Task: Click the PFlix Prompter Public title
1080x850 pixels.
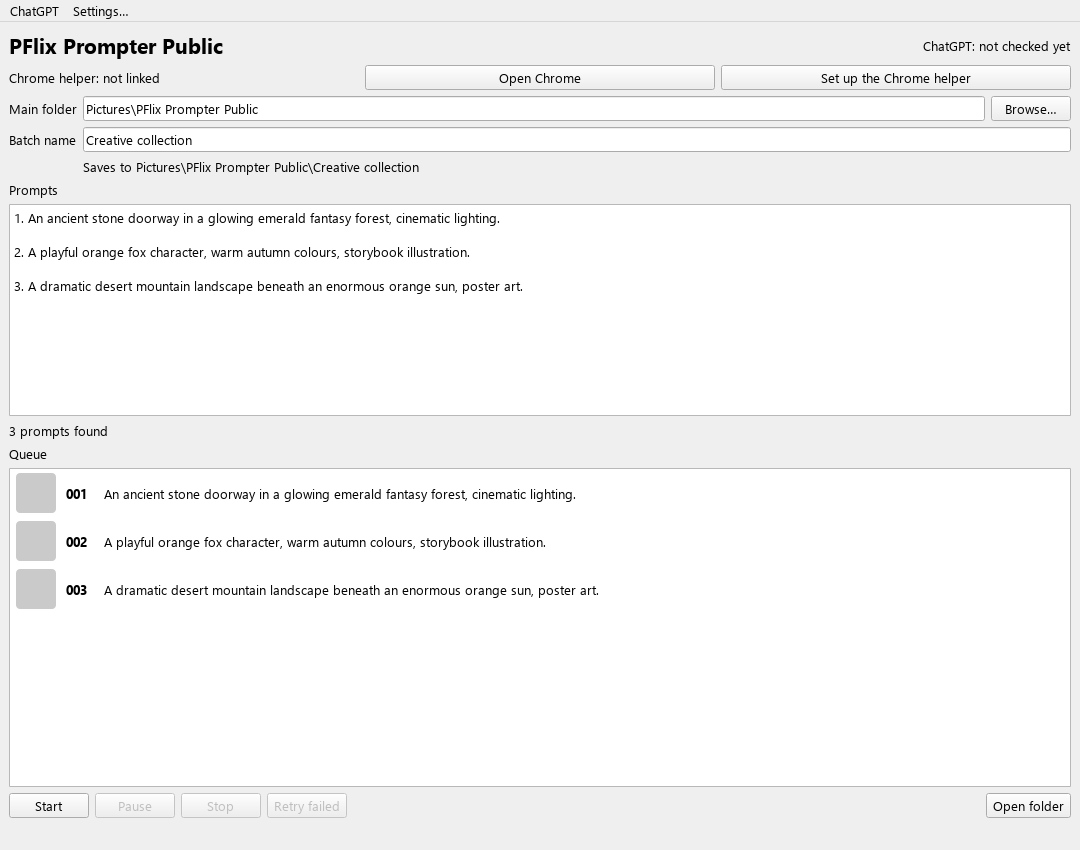Action: pos(116,47)
